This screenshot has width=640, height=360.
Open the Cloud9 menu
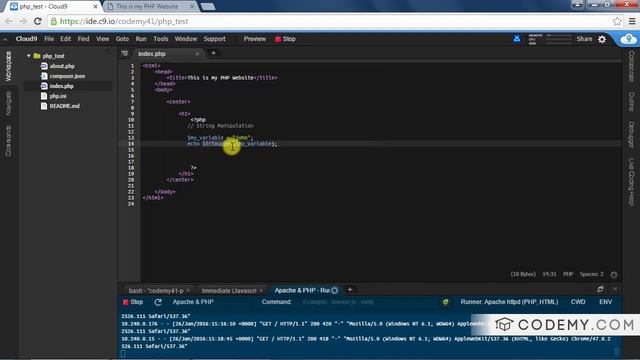pos(26,39)
